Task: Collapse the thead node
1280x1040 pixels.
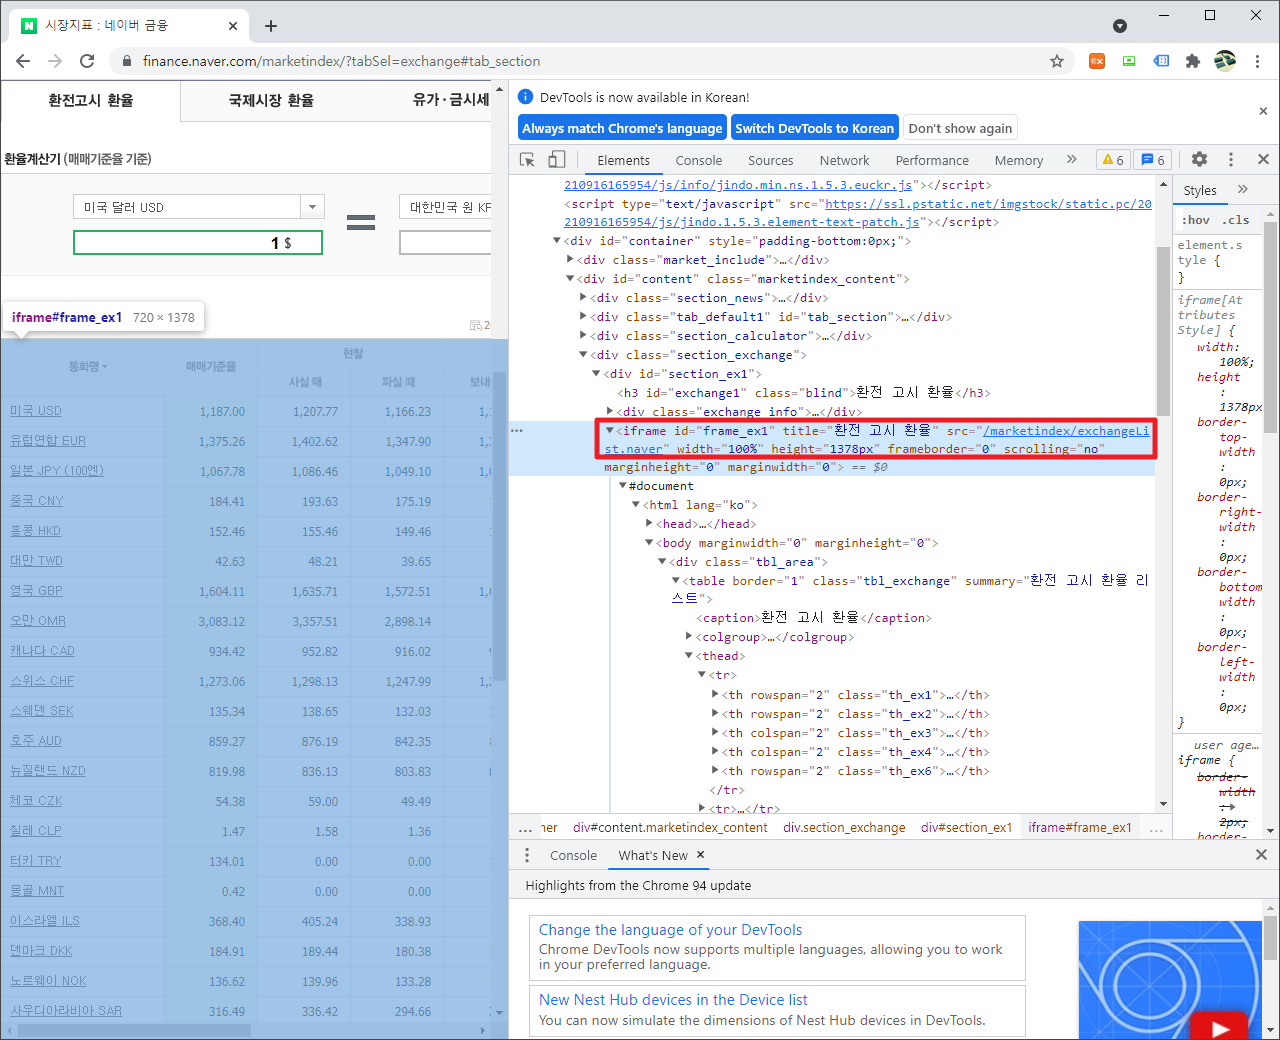Action: (x=688, y=656)
